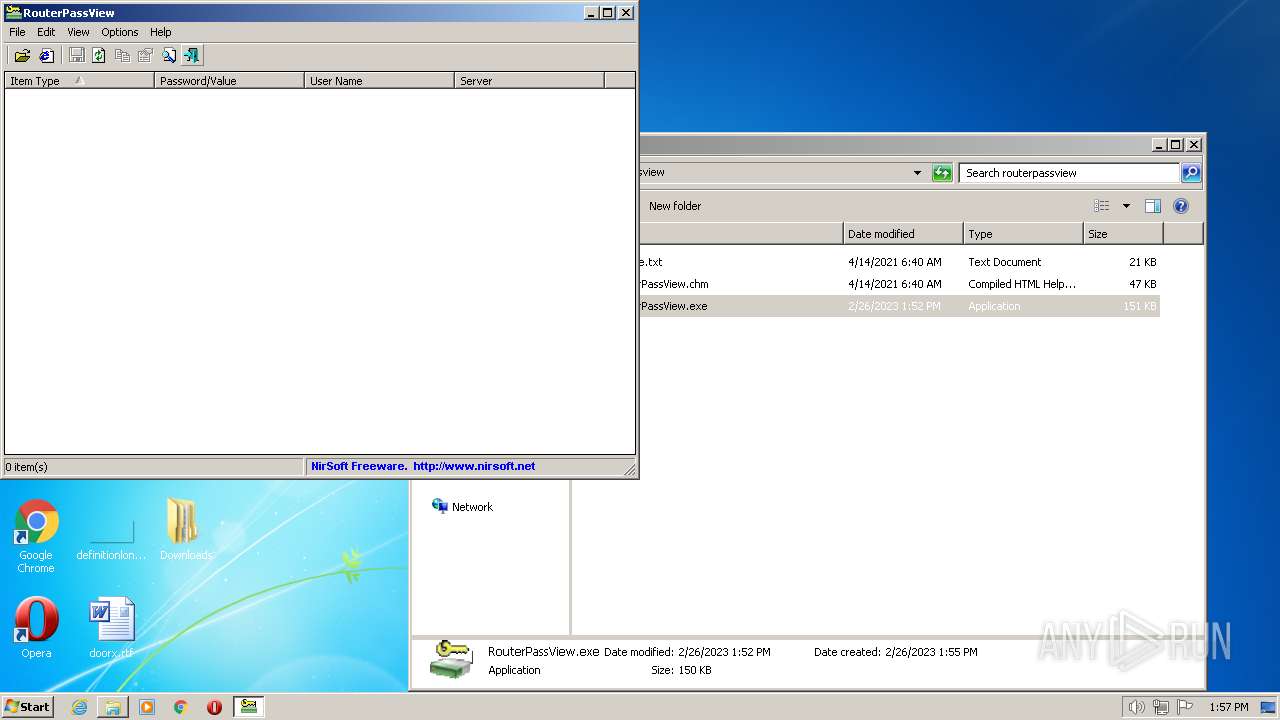Select Network in Explorer navigation pane
The image size is (1280, 720).
(x=462, y=507)
